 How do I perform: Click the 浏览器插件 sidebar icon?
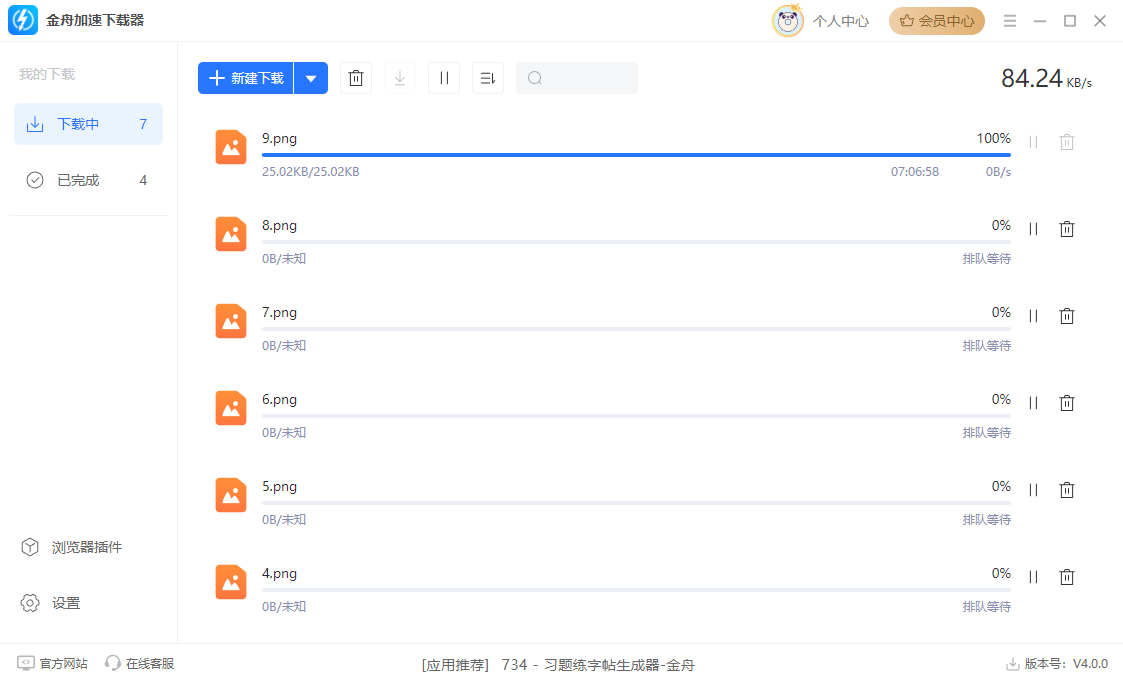click(30, 547)
